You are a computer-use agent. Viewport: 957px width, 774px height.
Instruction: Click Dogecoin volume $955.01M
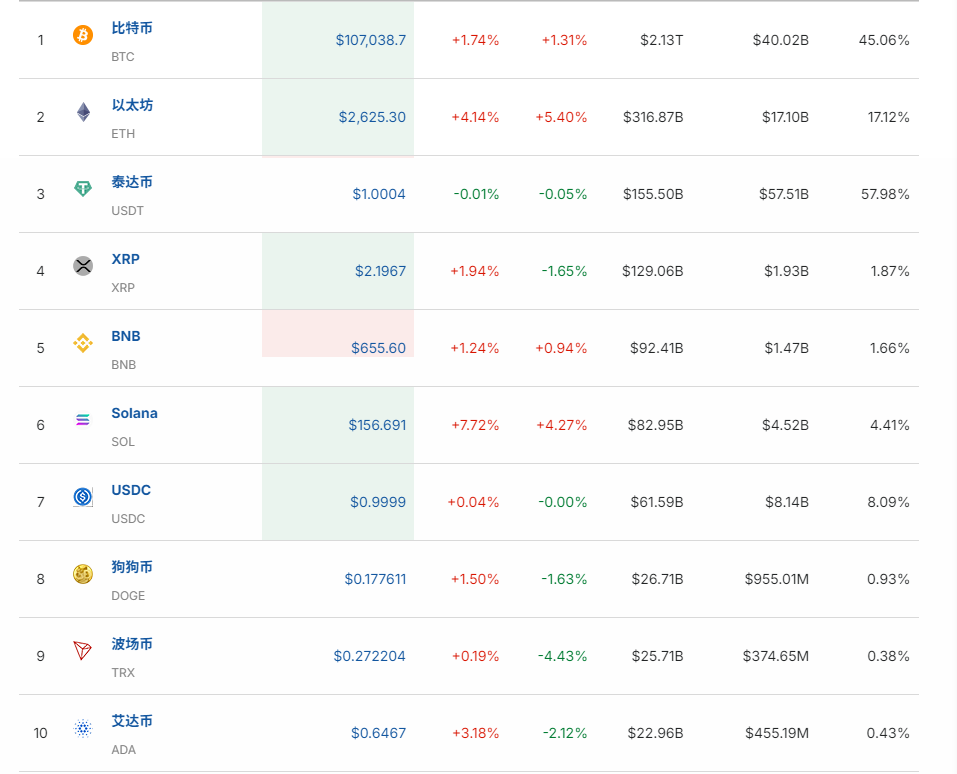776,579
